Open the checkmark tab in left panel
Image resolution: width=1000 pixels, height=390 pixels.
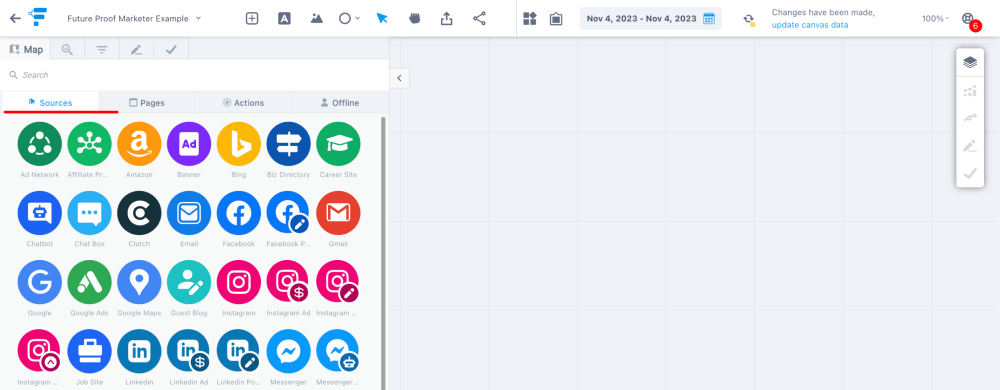[x=171, y=49]
